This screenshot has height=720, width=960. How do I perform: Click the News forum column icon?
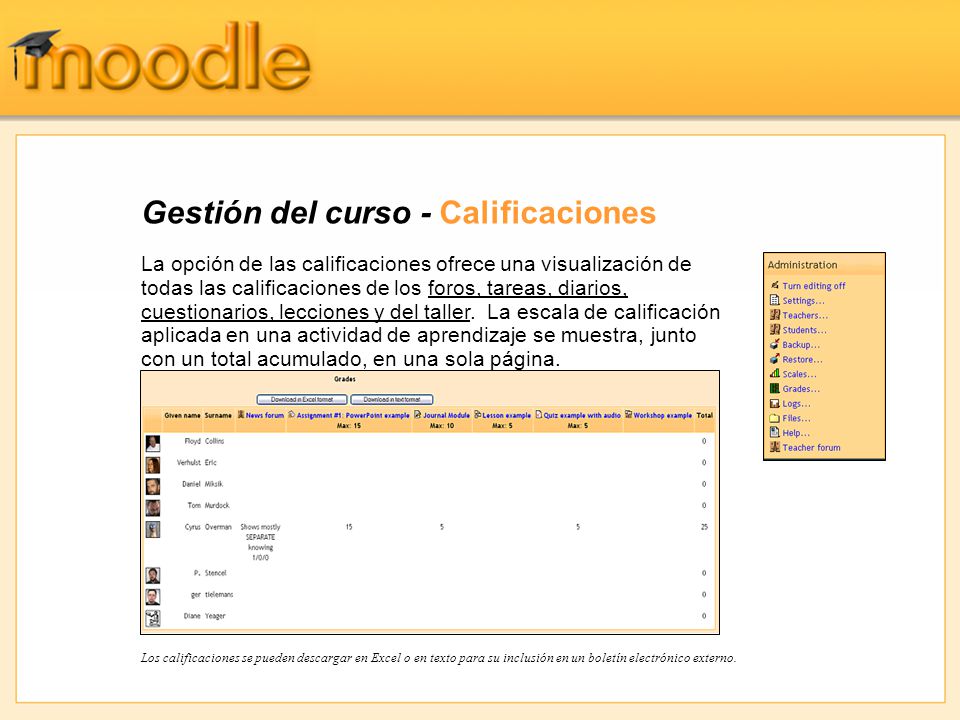point(241,414)
